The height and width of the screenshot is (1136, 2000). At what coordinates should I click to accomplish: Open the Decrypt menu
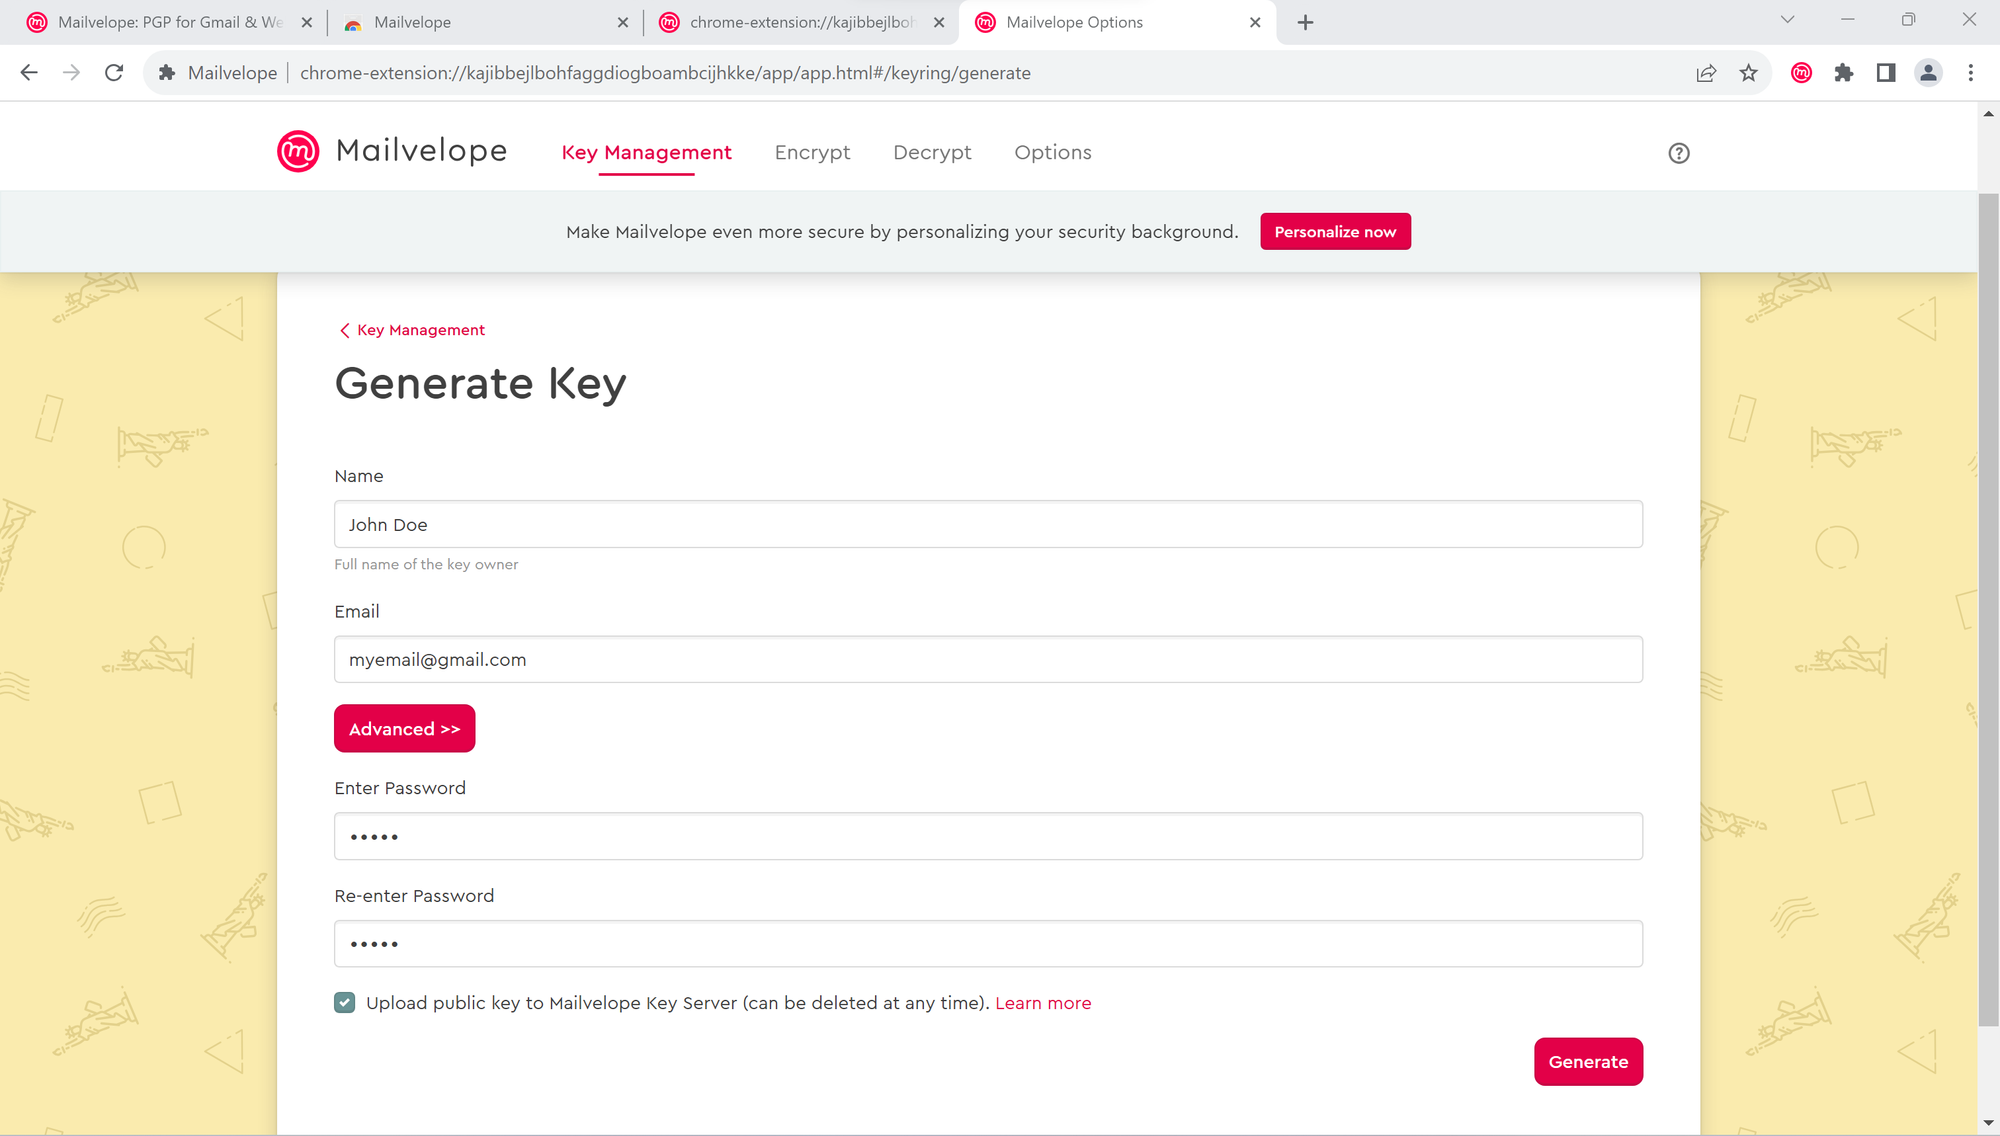[x=932, y=152]
